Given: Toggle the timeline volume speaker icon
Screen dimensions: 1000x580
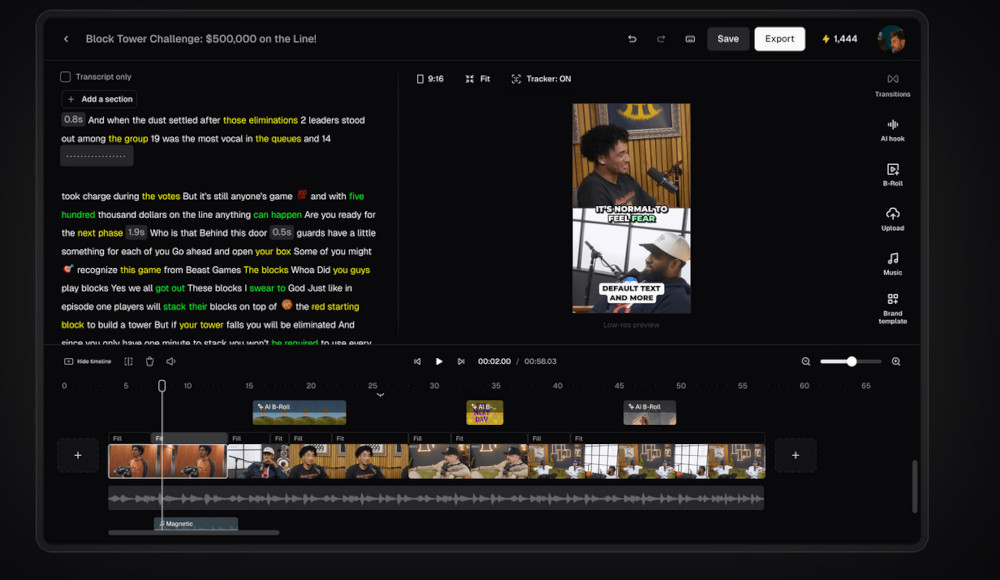Looking at the screenshot, I should 171,361.
